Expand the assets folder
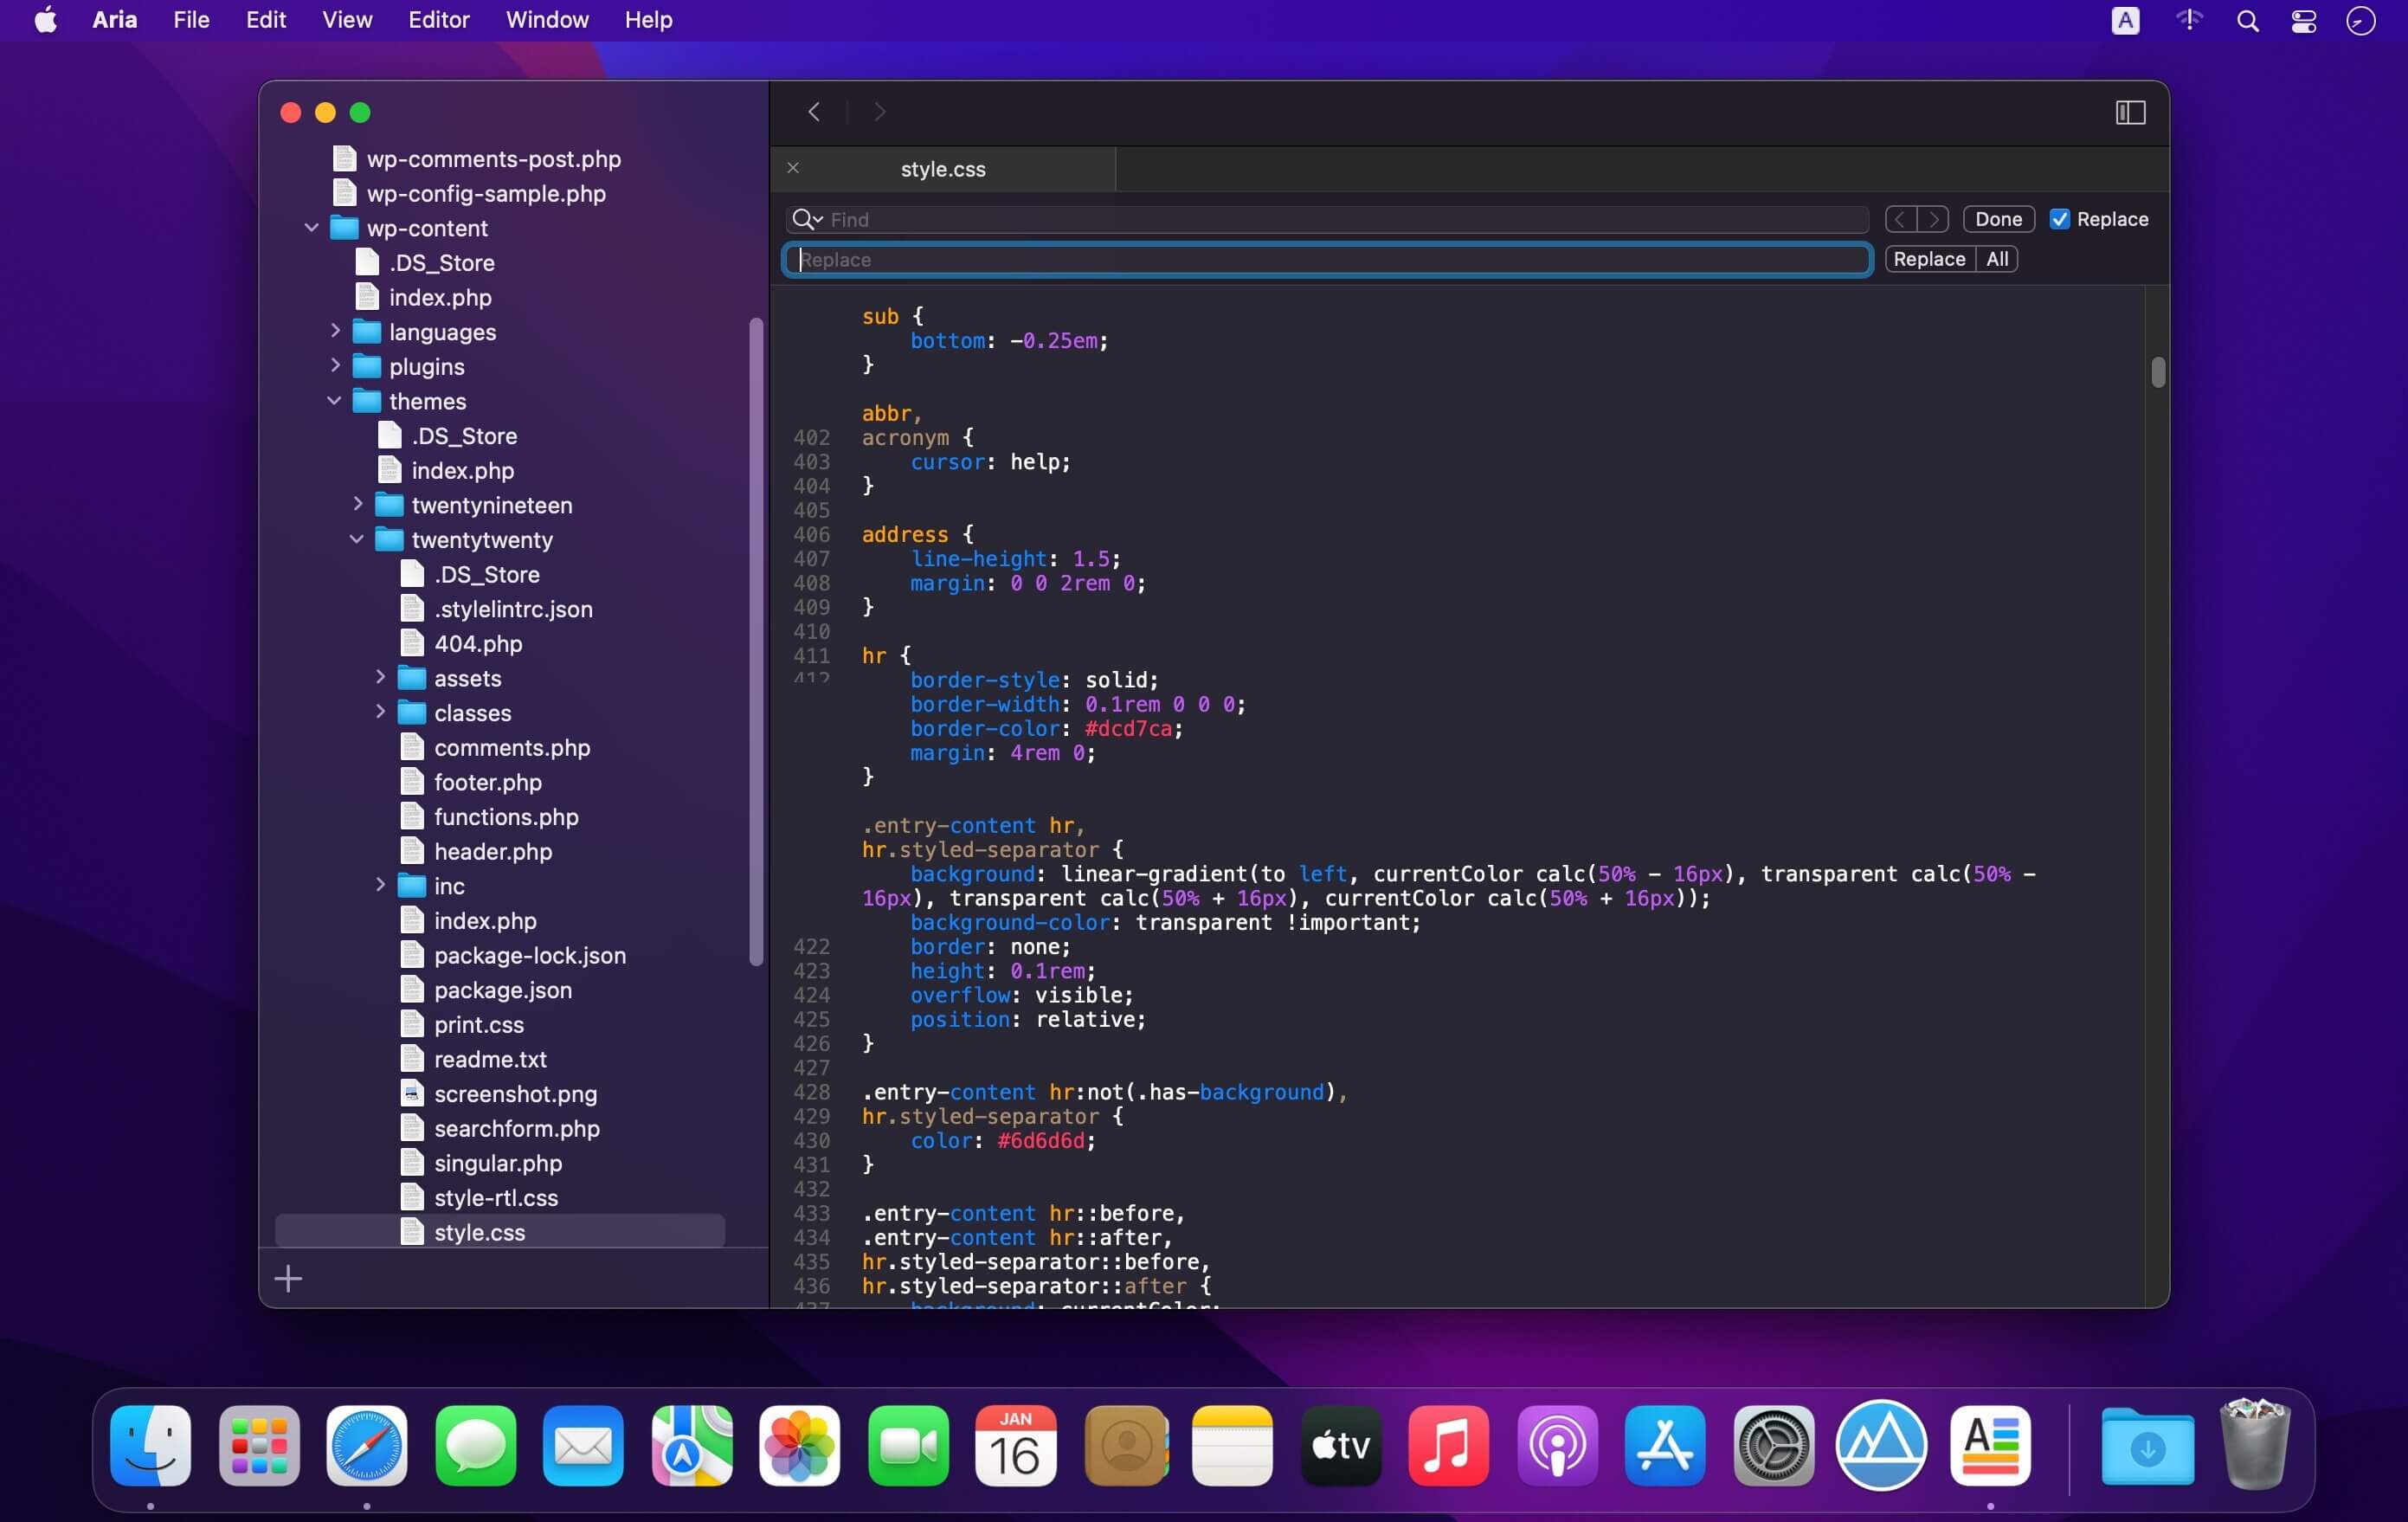This screenshot has height=1522, width=2408. pos(380,678)
